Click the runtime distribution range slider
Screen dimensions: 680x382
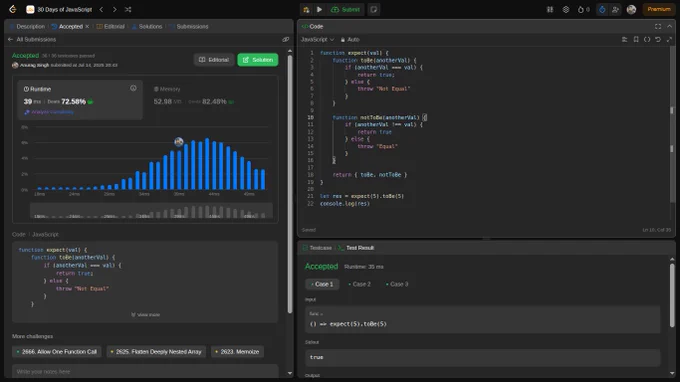coord(151,211)
